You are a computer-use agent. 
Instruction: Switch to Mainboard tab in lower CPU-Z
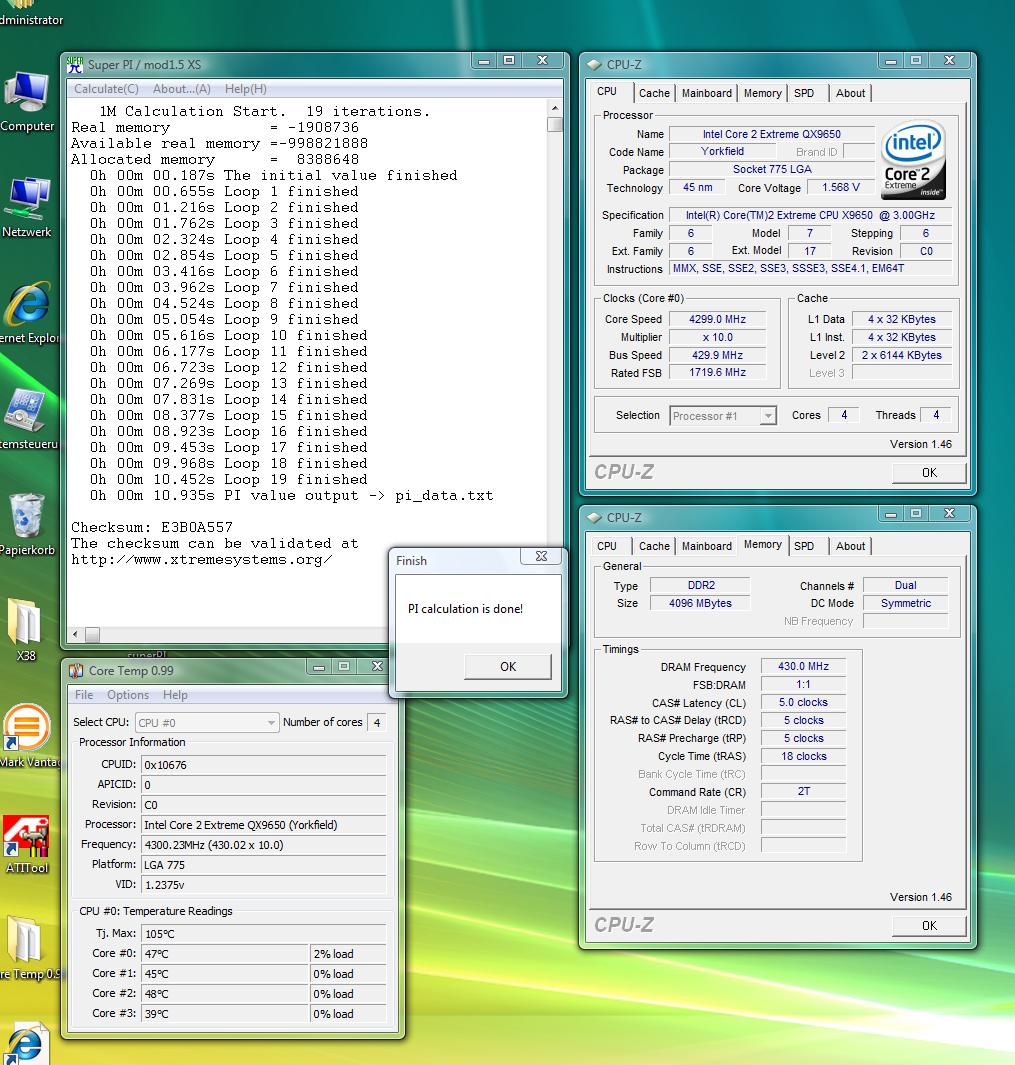707,546
